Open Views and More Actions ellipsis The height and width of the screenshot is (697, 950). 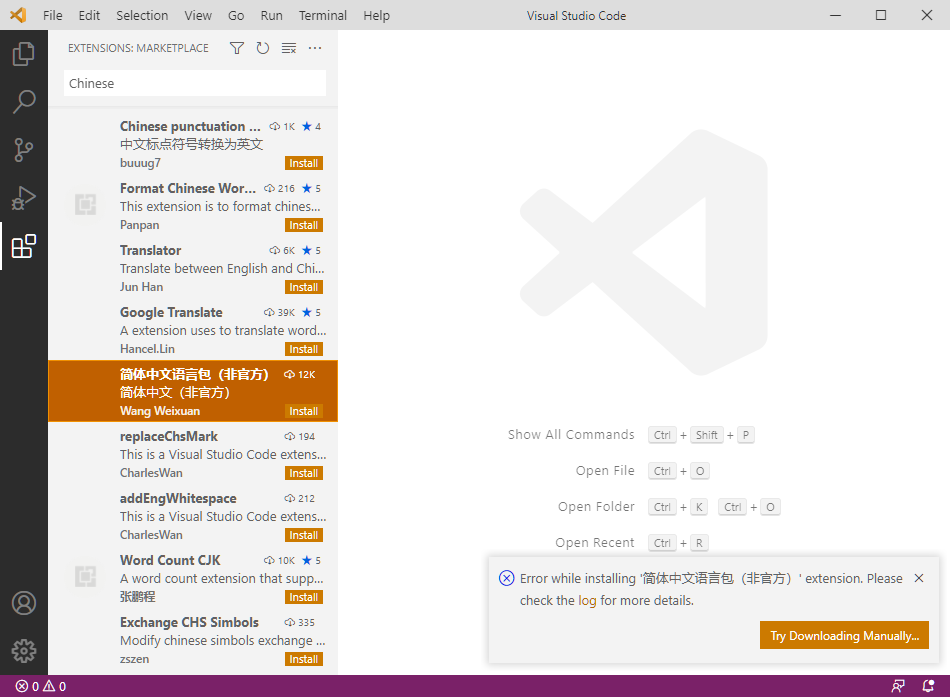[315, 48]
